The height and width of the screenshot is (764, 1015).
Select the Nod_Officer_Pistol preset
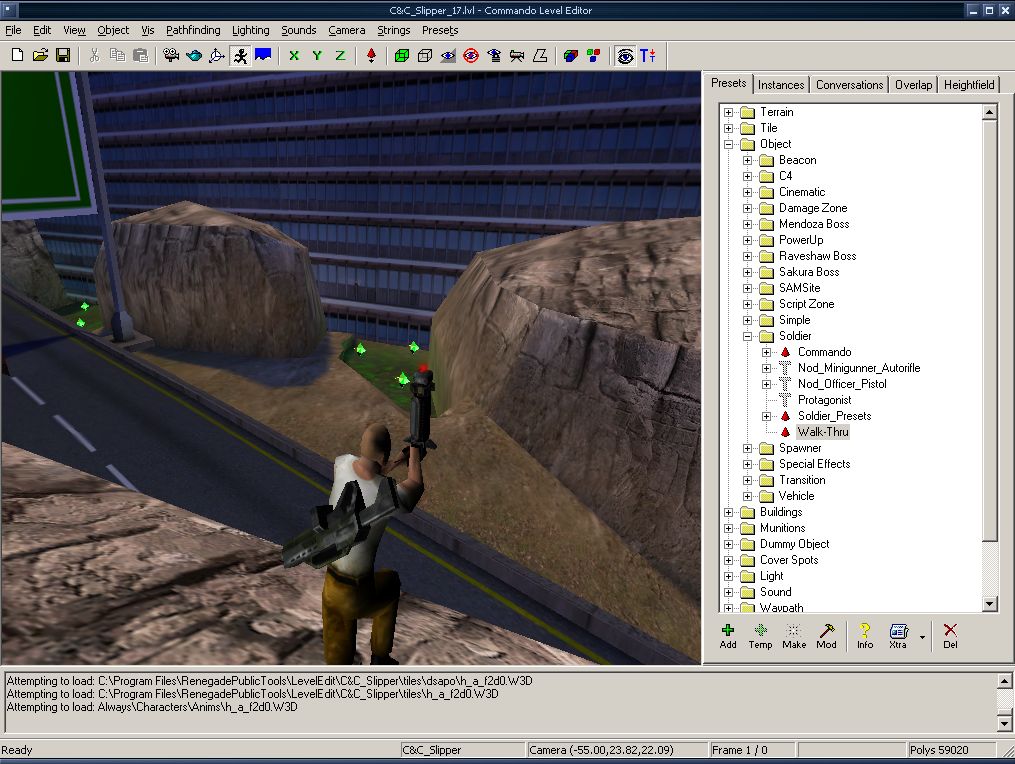tap(842, 384)
